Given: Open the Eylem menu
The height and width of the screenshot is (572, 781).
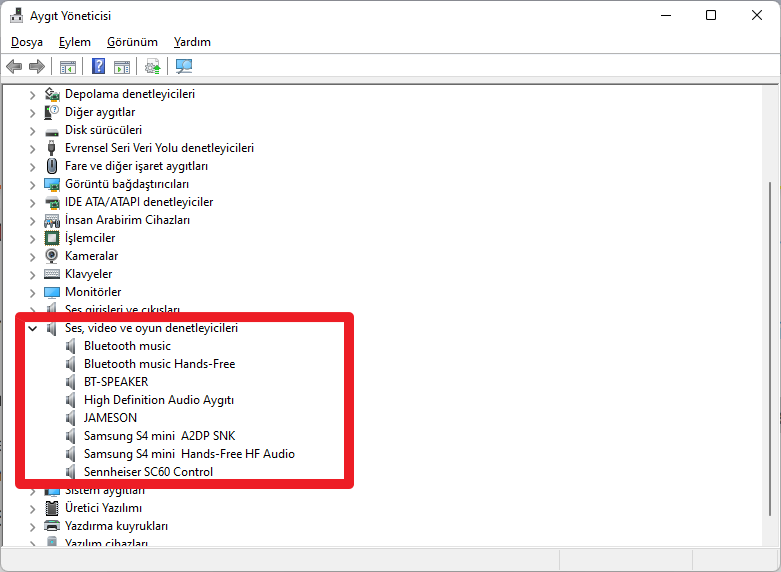Looking at the screenshot, I should [x=74, y=42].
